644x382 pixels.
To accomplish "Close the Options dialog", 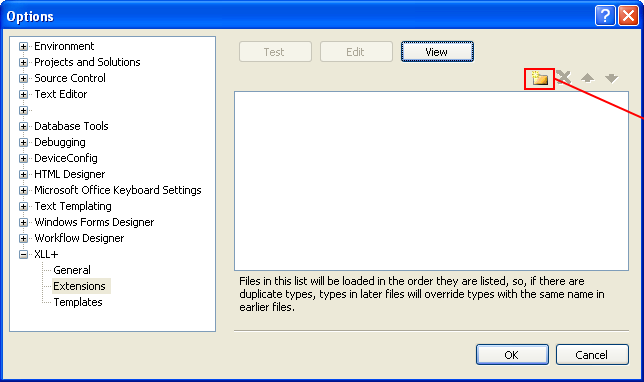I will click(628, 16).
